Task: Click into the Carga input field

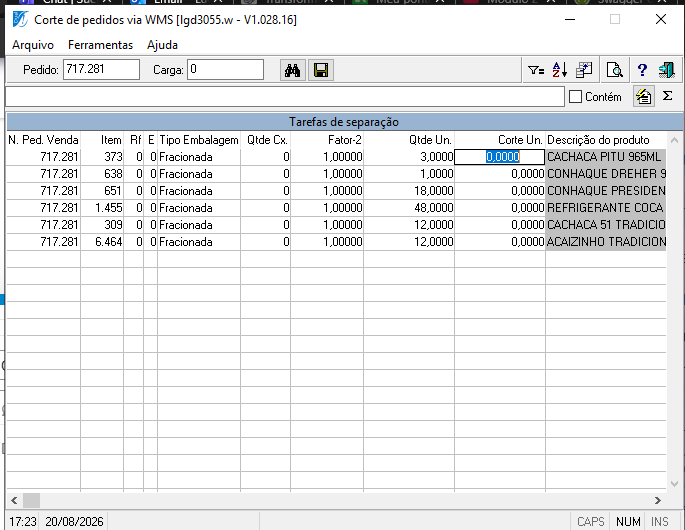Action: click(225, 69)
